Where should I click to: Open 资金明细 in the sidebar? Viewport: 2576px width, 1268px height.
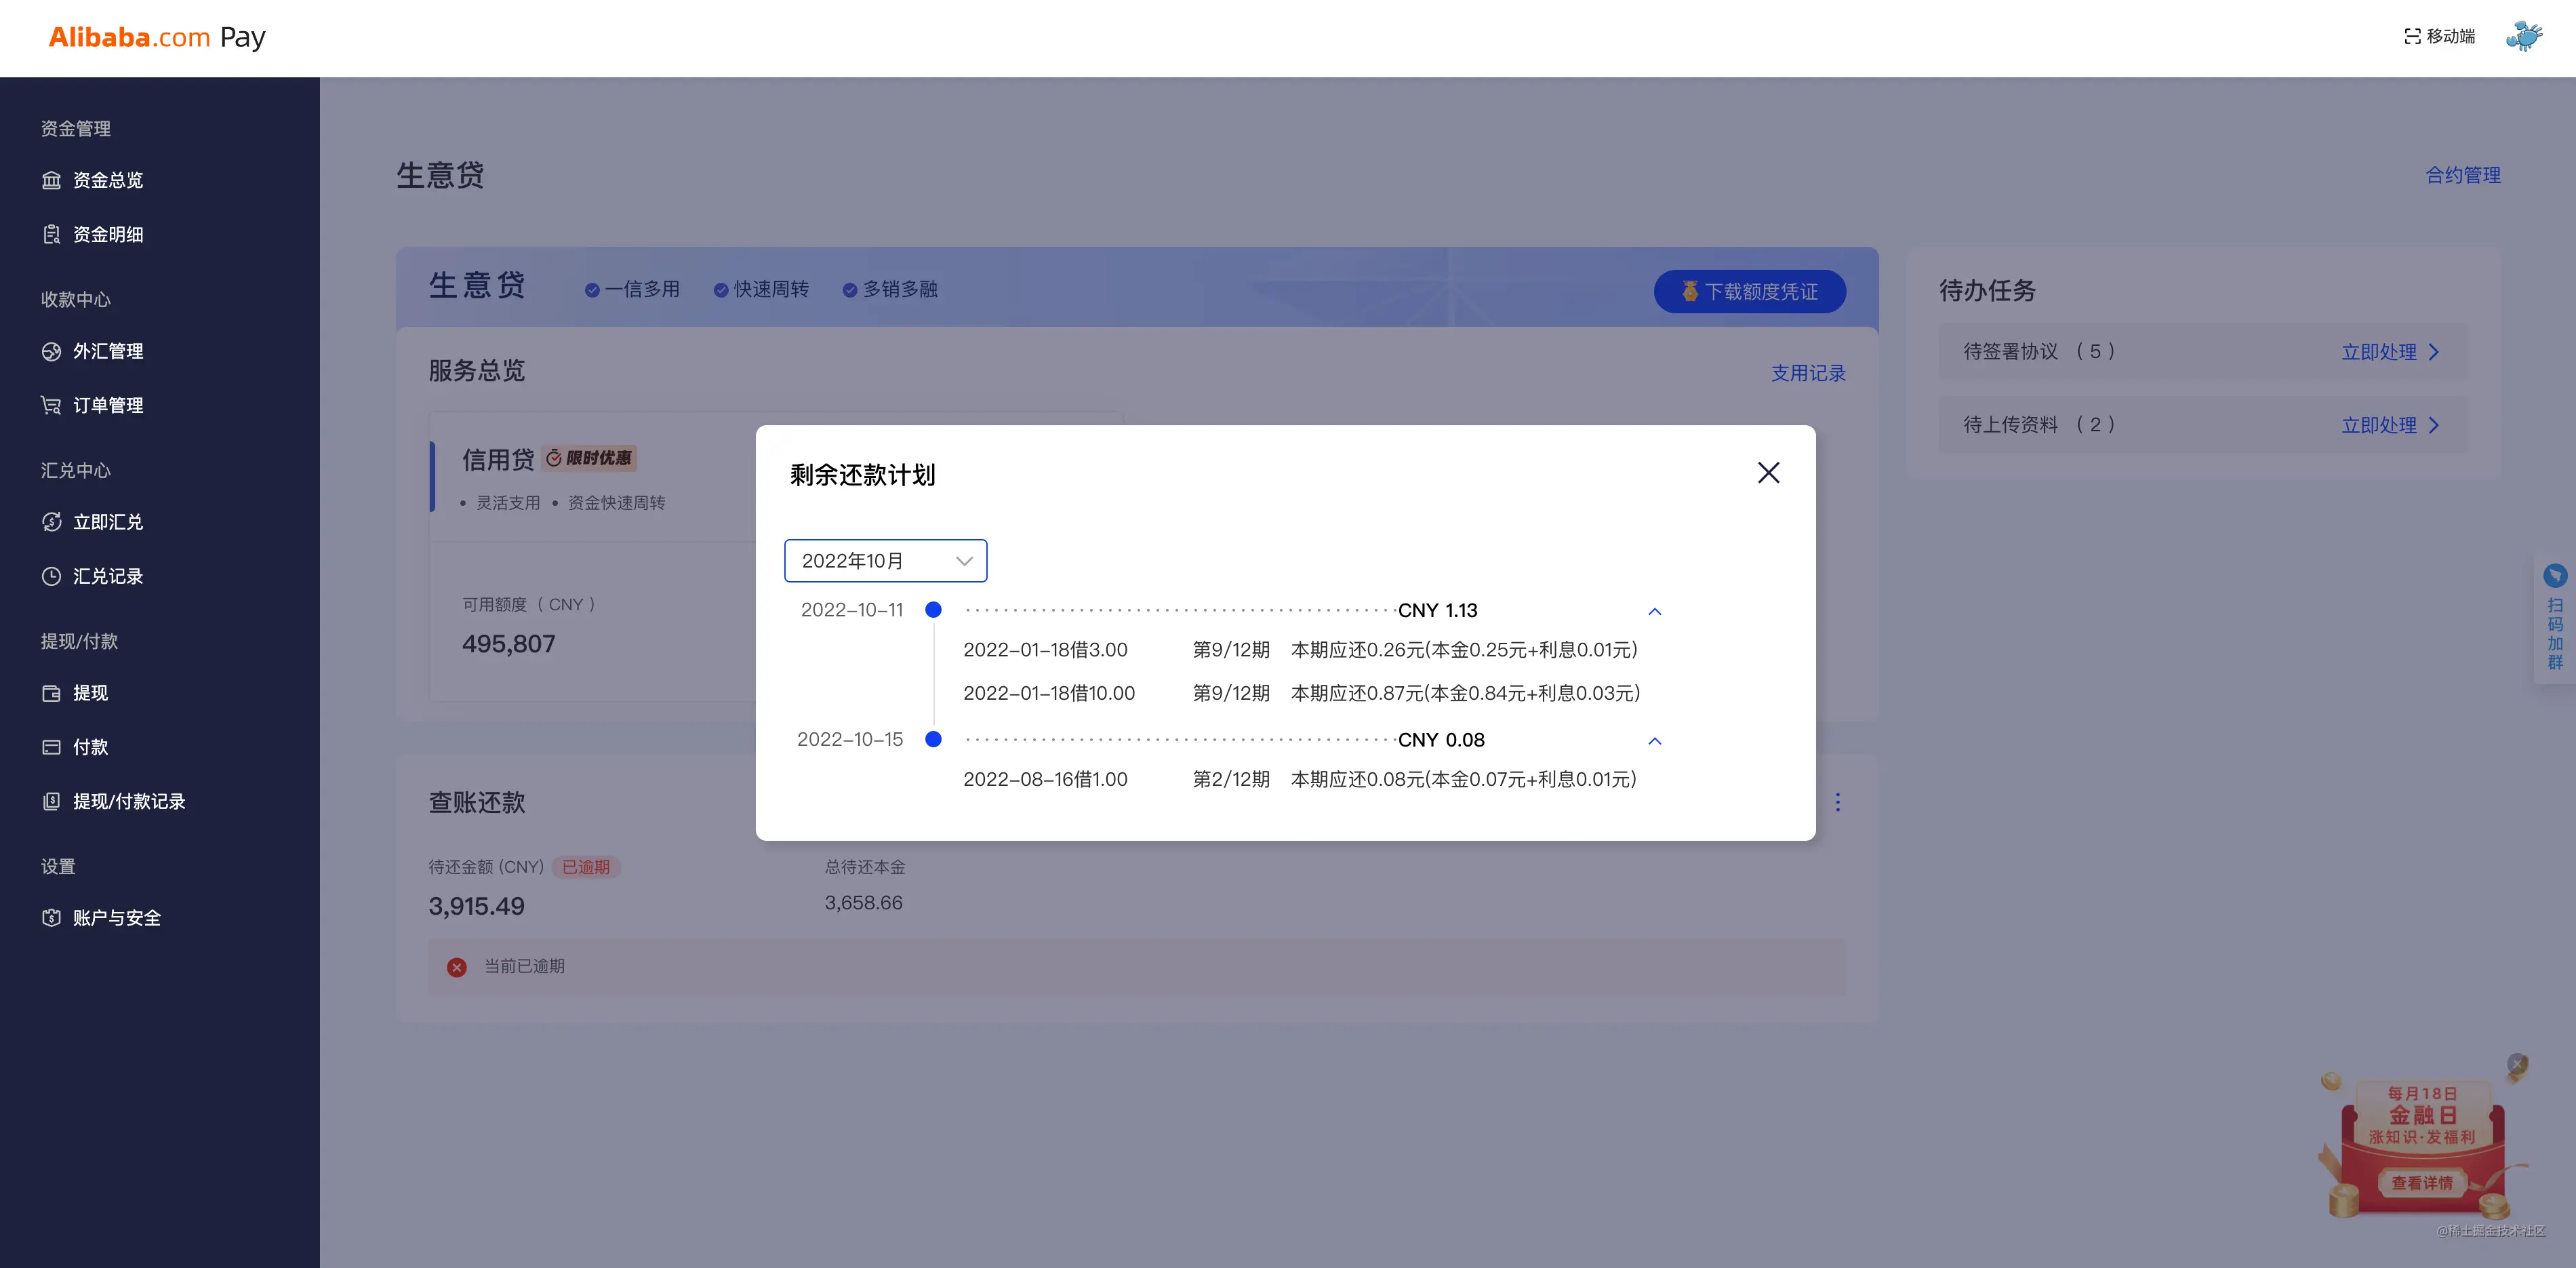tap(107, 234)
